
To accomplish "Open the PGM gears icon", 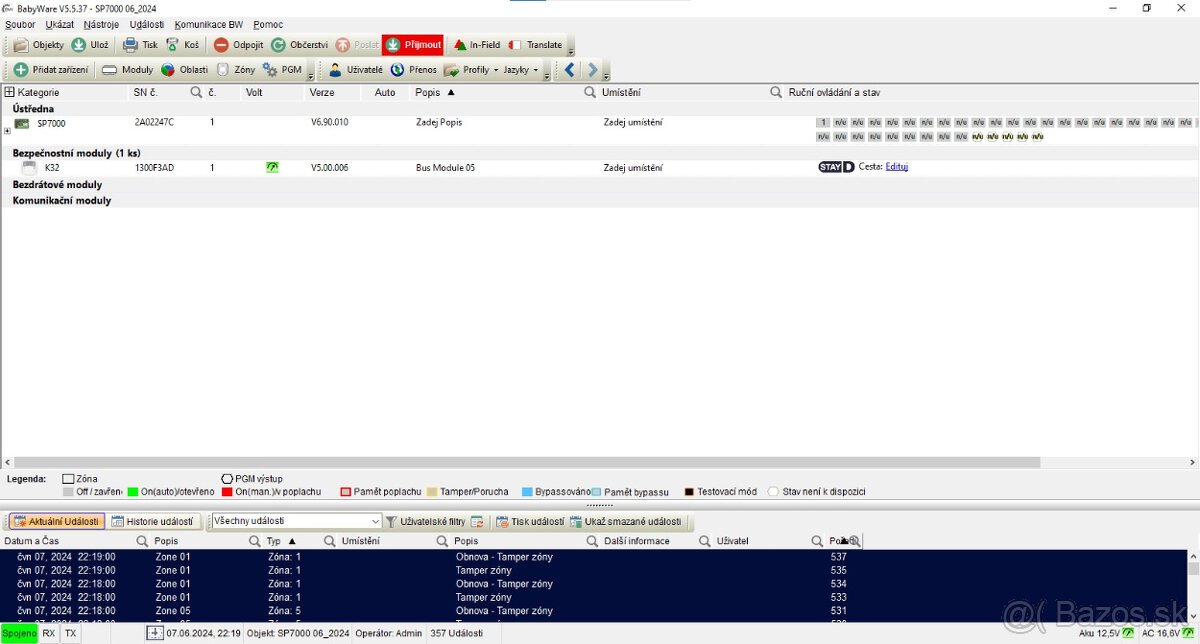I will coord(271,70).
